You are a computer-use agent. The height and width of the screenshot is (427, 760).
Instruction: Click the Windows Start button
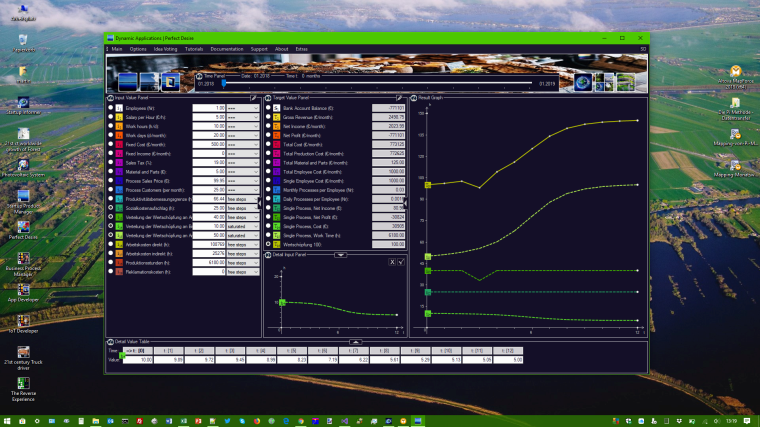point(7,421)
